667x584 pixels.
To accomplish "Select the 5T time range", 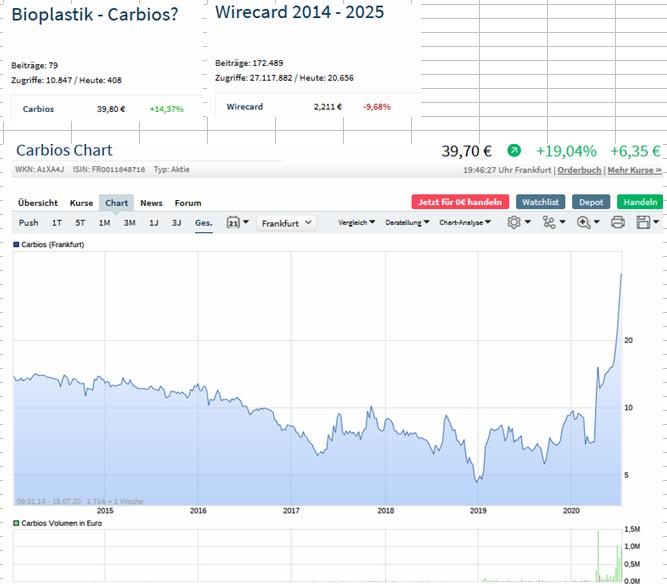I will (80, 222).
